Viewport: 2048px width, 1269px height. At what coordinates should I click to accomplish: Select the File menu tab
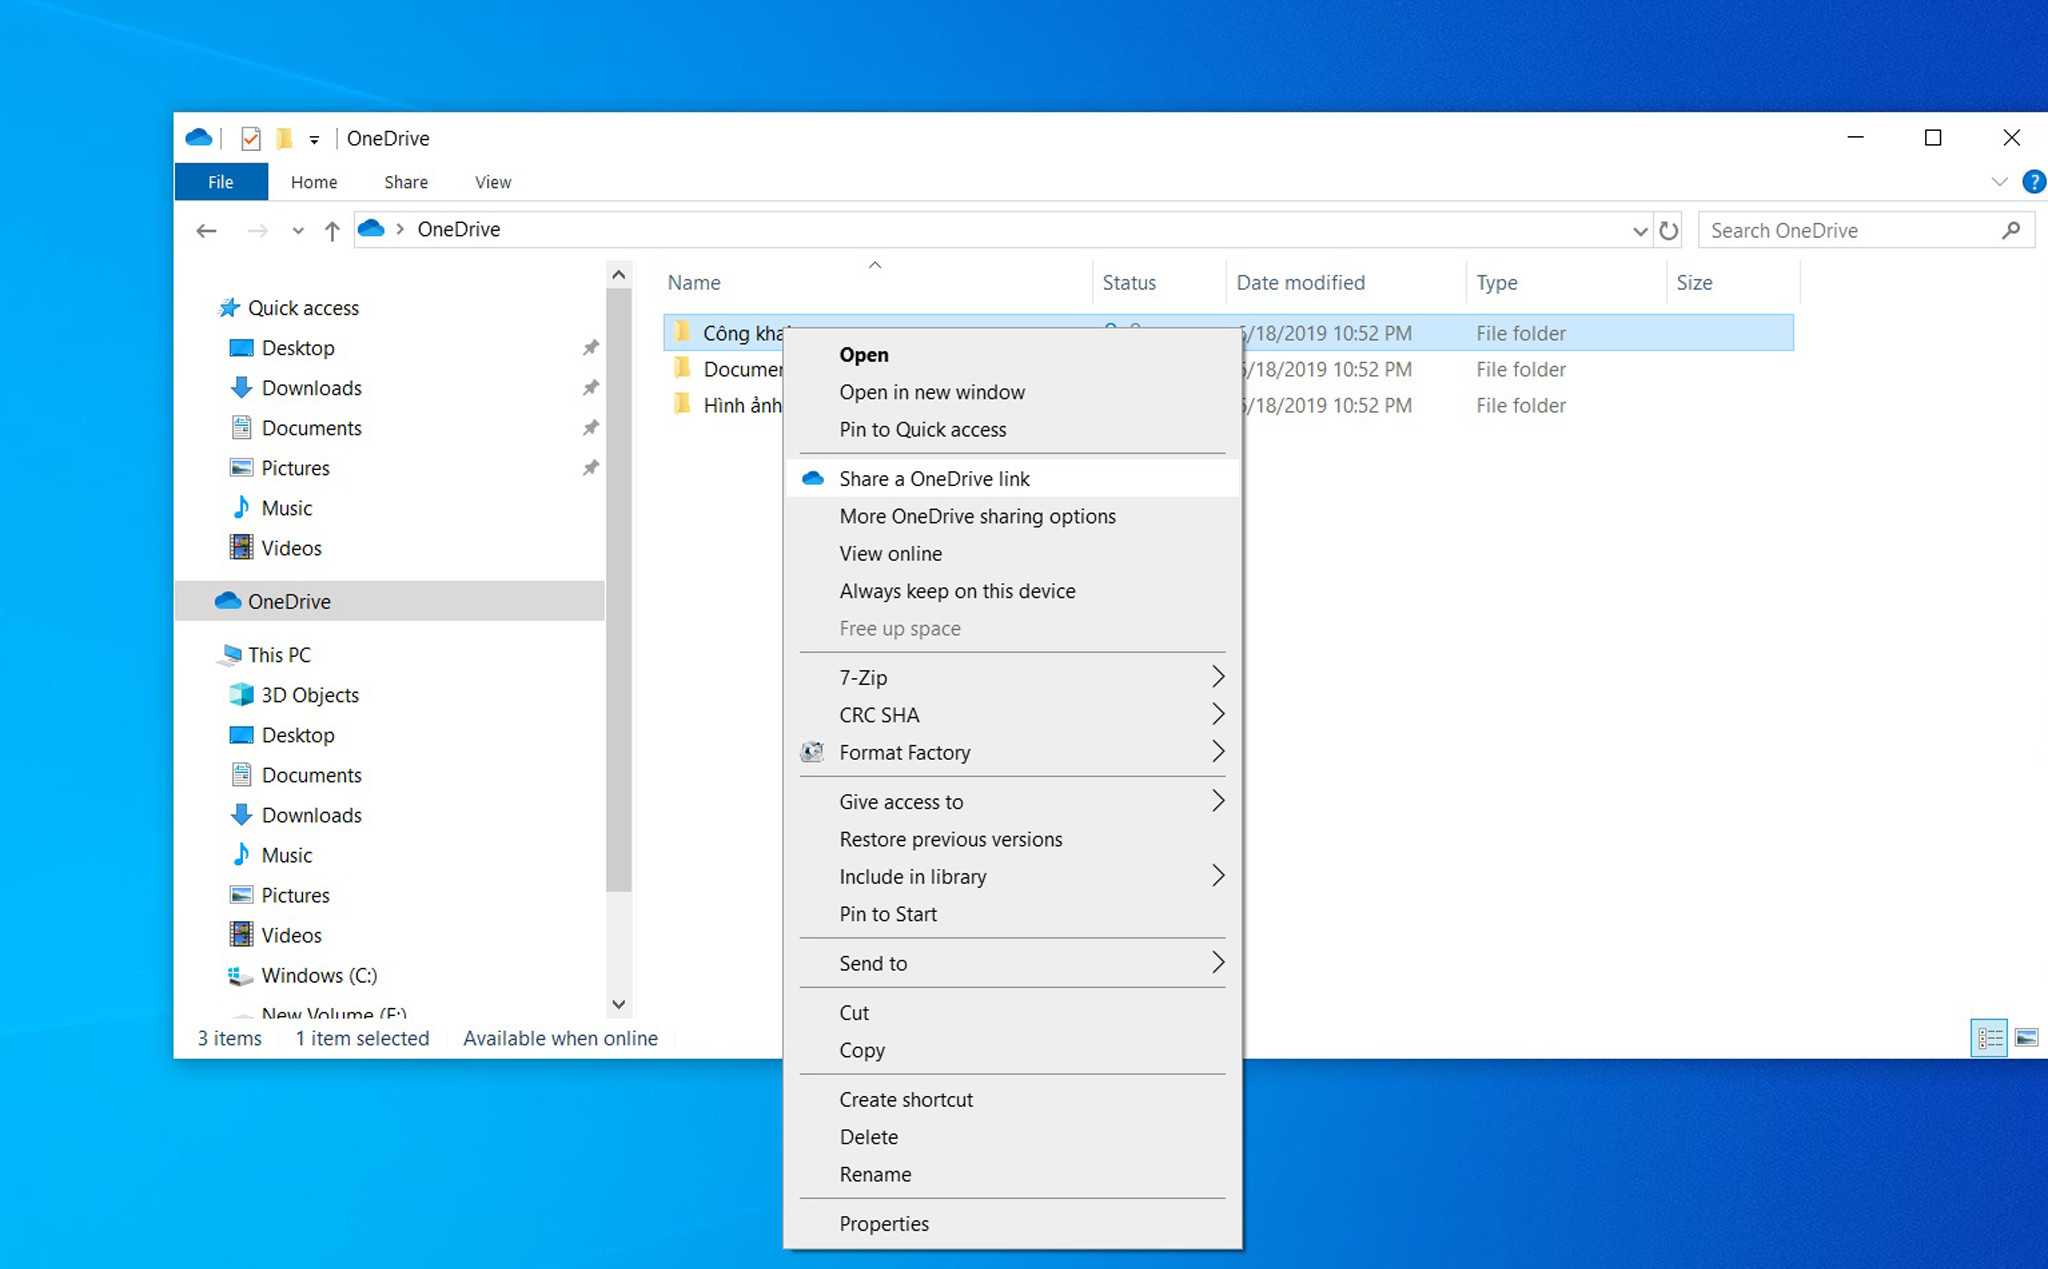[x=222, y=180]
